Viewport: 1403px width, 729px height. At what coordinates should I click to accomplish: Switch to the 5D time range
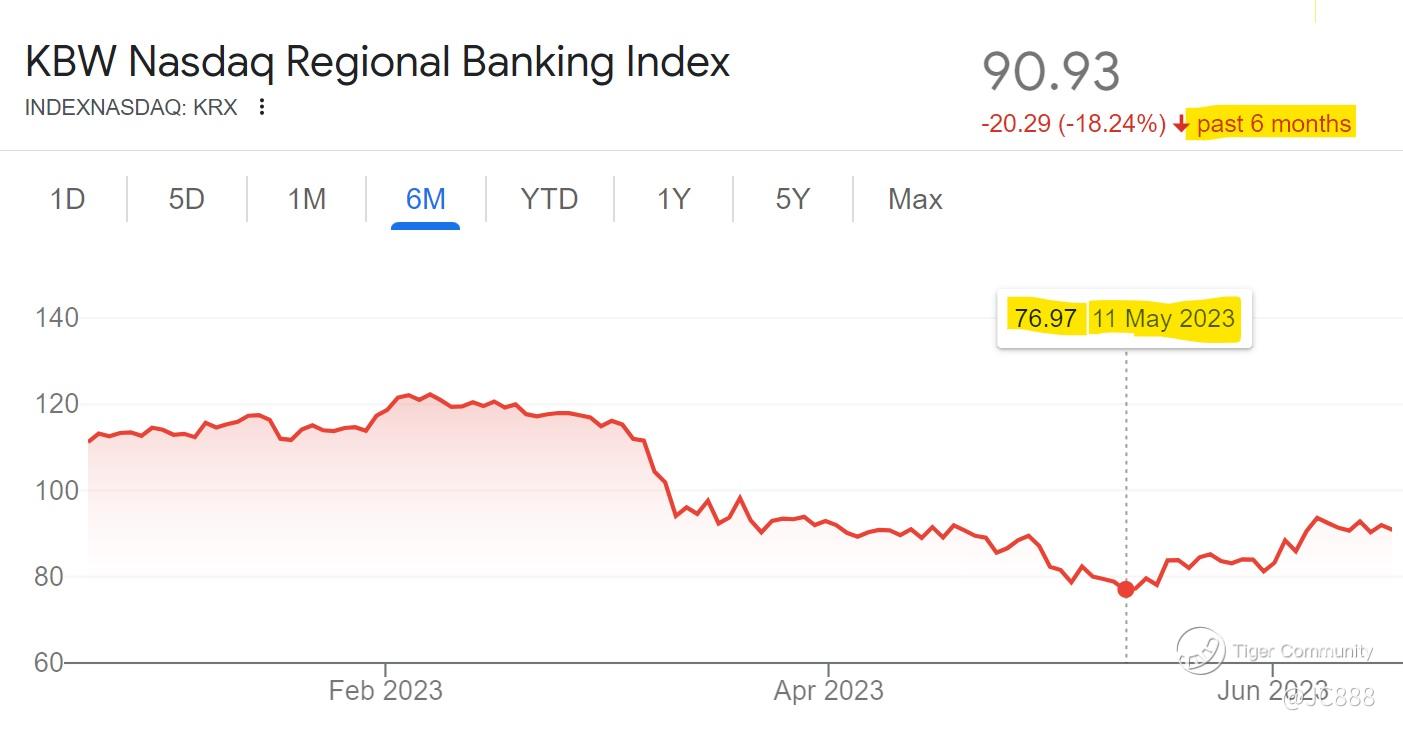[x=186, y=199]
